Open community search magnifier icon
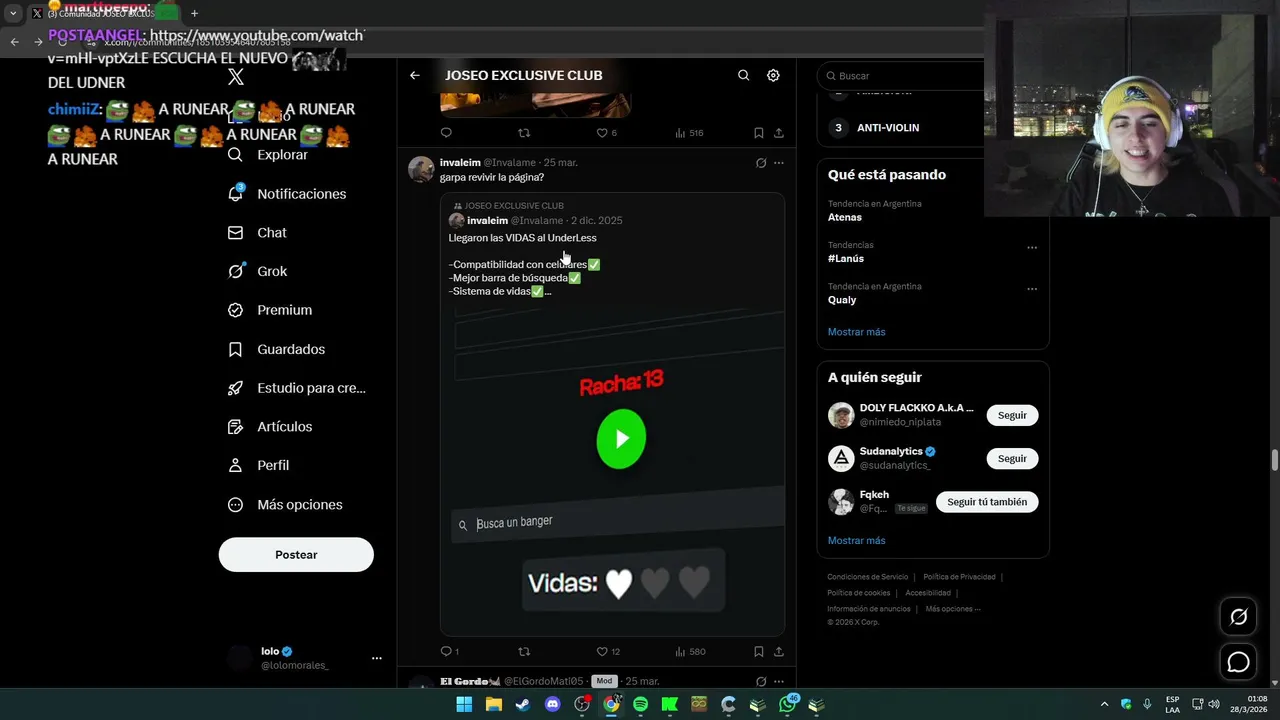Screen dimensions: 1280x720 [x=743, y=75]
